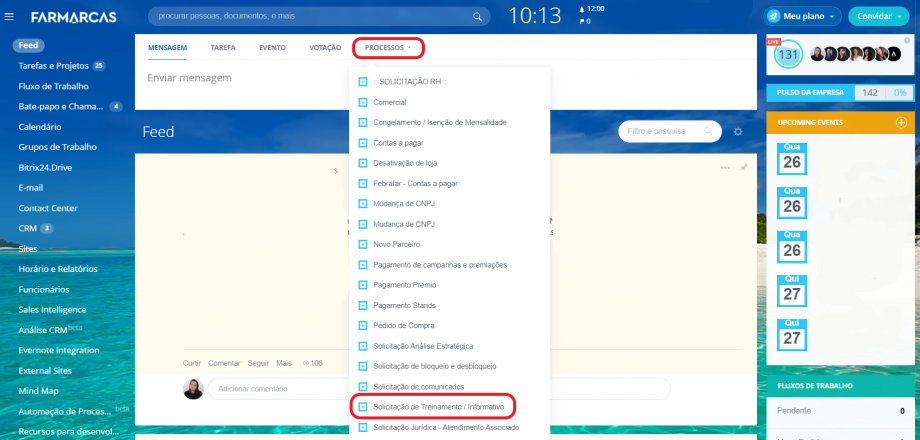
Task: Select Solicitação de Treinamento / Informativo
Action: 438,407
